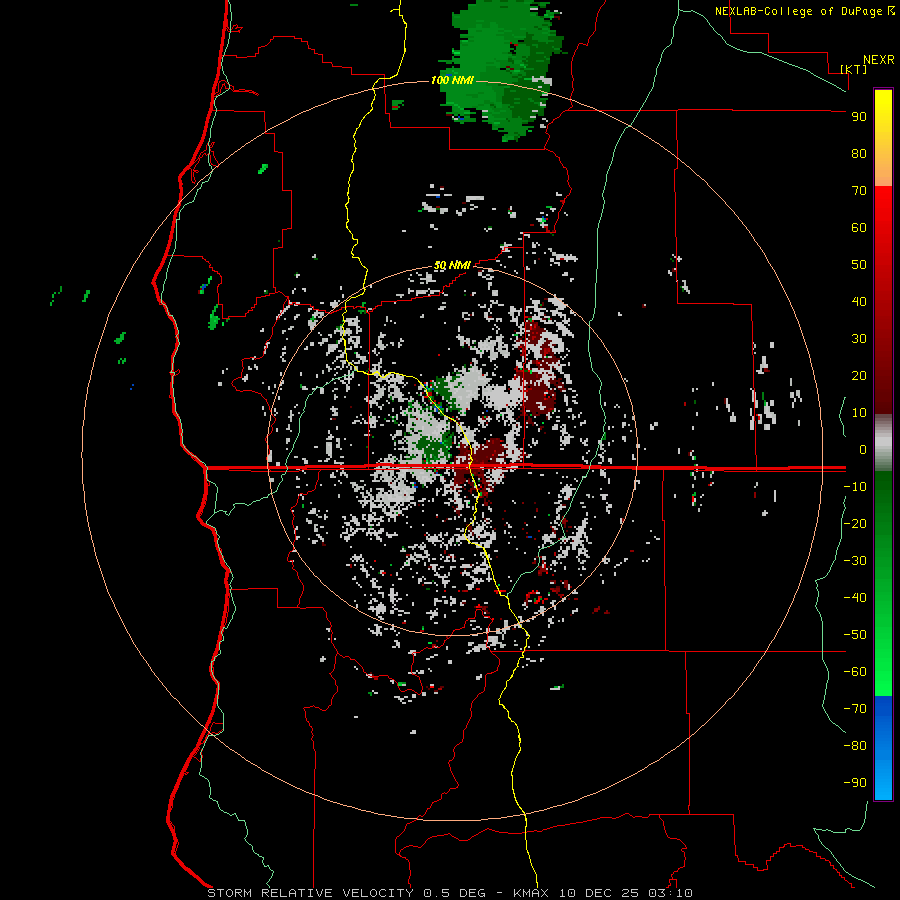Click the large green echo beyond 100 NMI ring
The image size is (900, 900).
tap(502, 69)
